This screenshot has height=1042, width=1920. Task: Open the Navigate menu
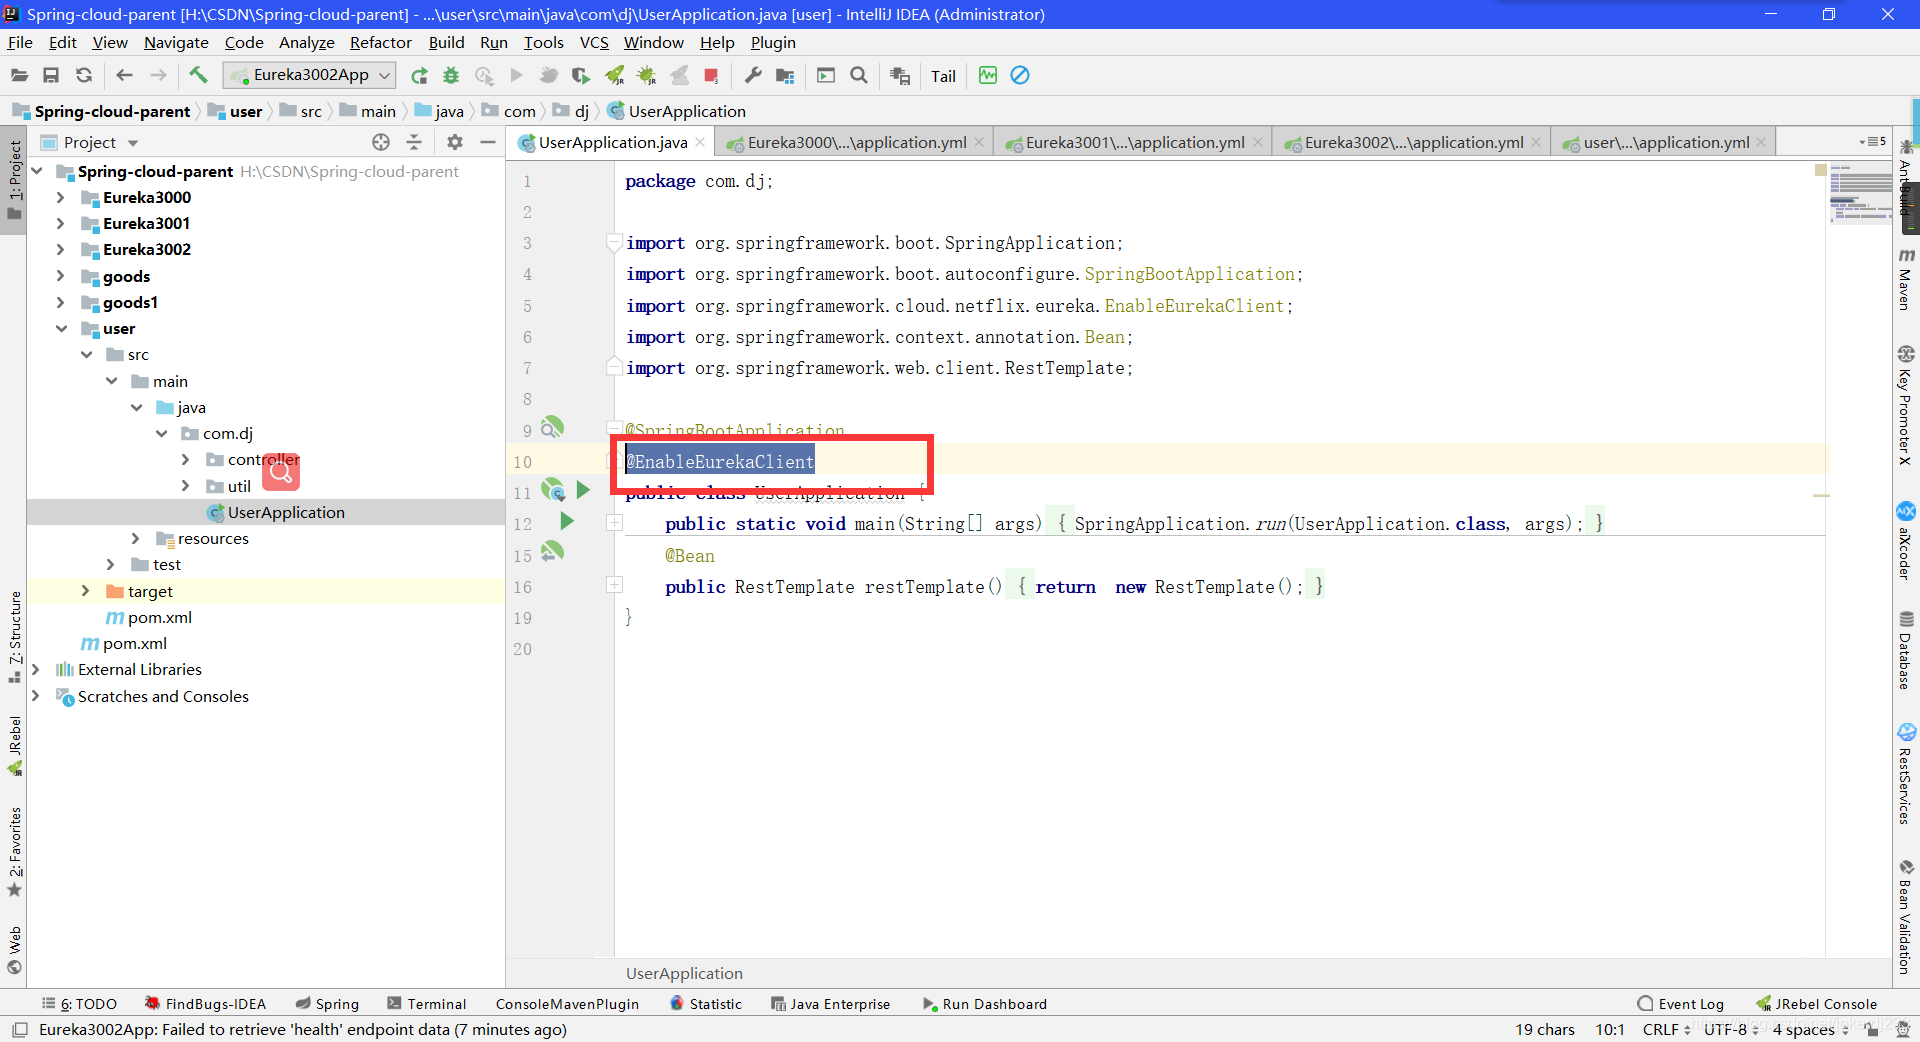176,42
